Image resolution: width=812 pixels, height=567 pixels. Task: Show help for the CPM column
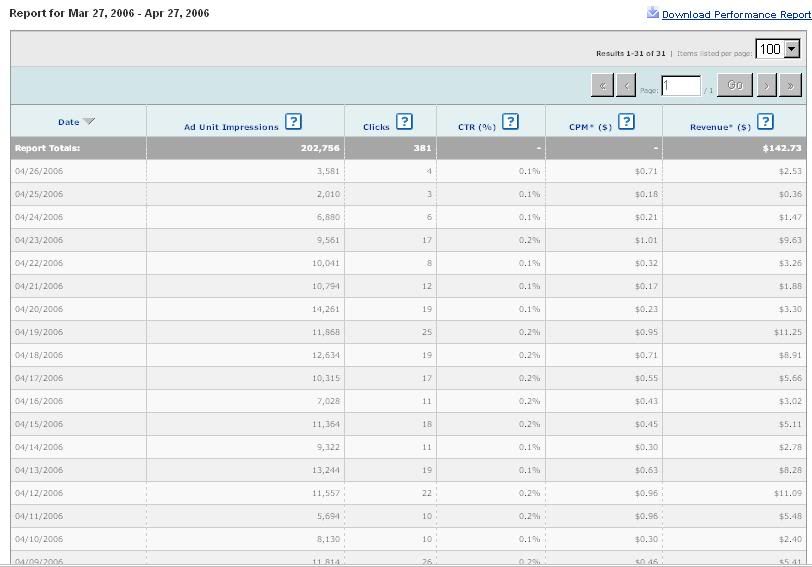[626, 122]
